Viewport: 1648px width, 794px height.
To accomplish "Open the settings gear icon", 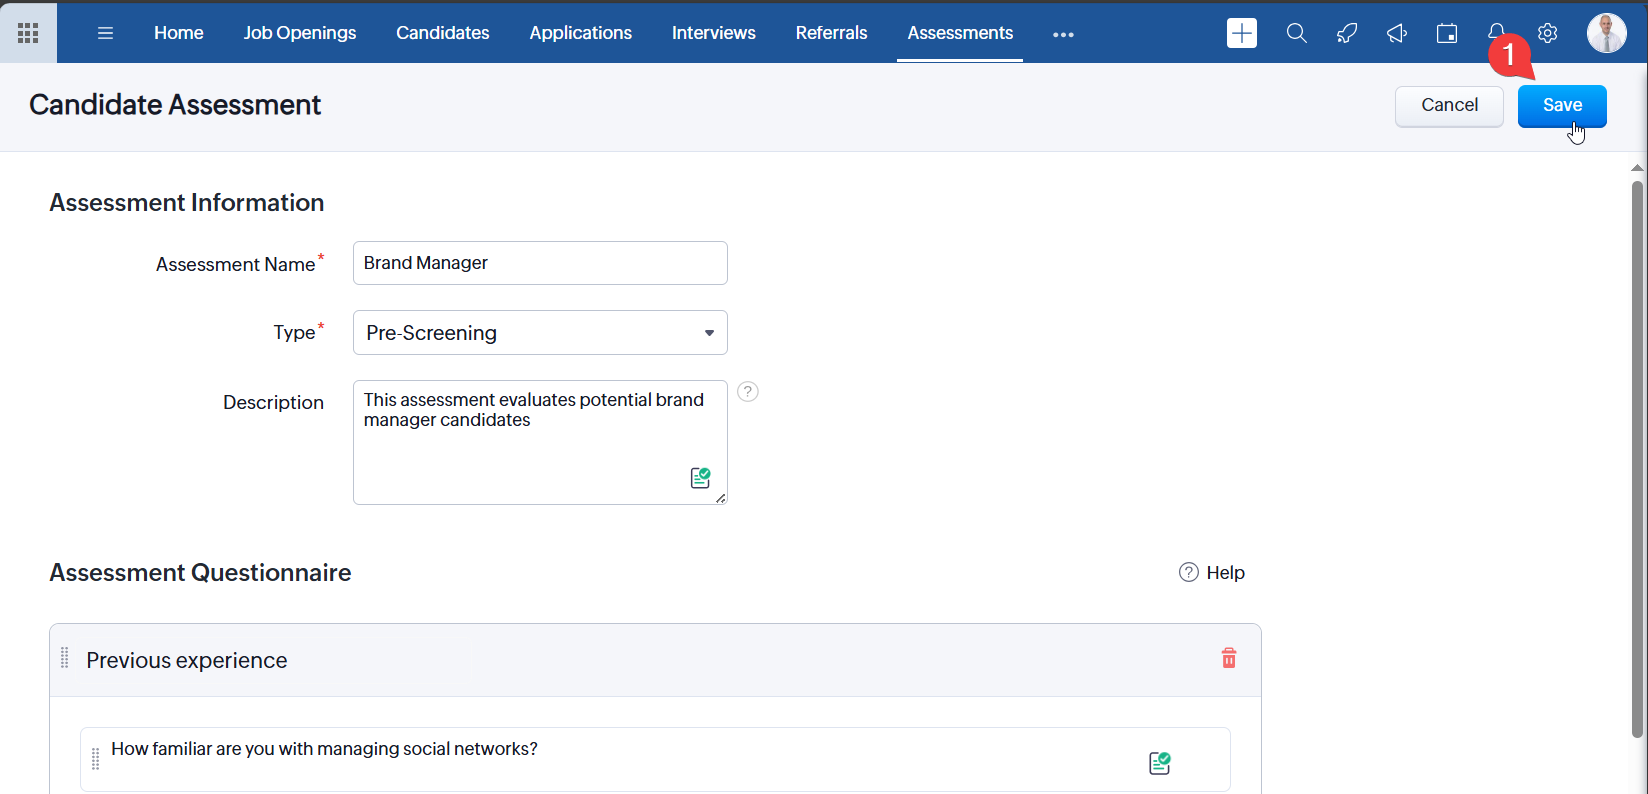I will tap(1547, 33).
